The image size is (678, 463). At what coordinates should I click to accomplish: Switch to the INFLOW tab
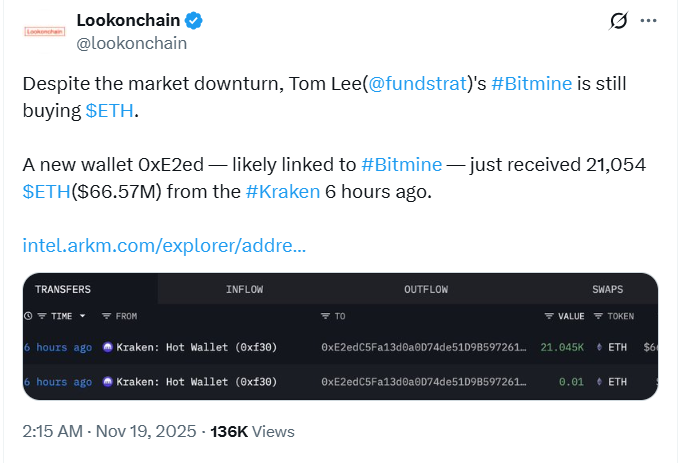pos(244,289)
